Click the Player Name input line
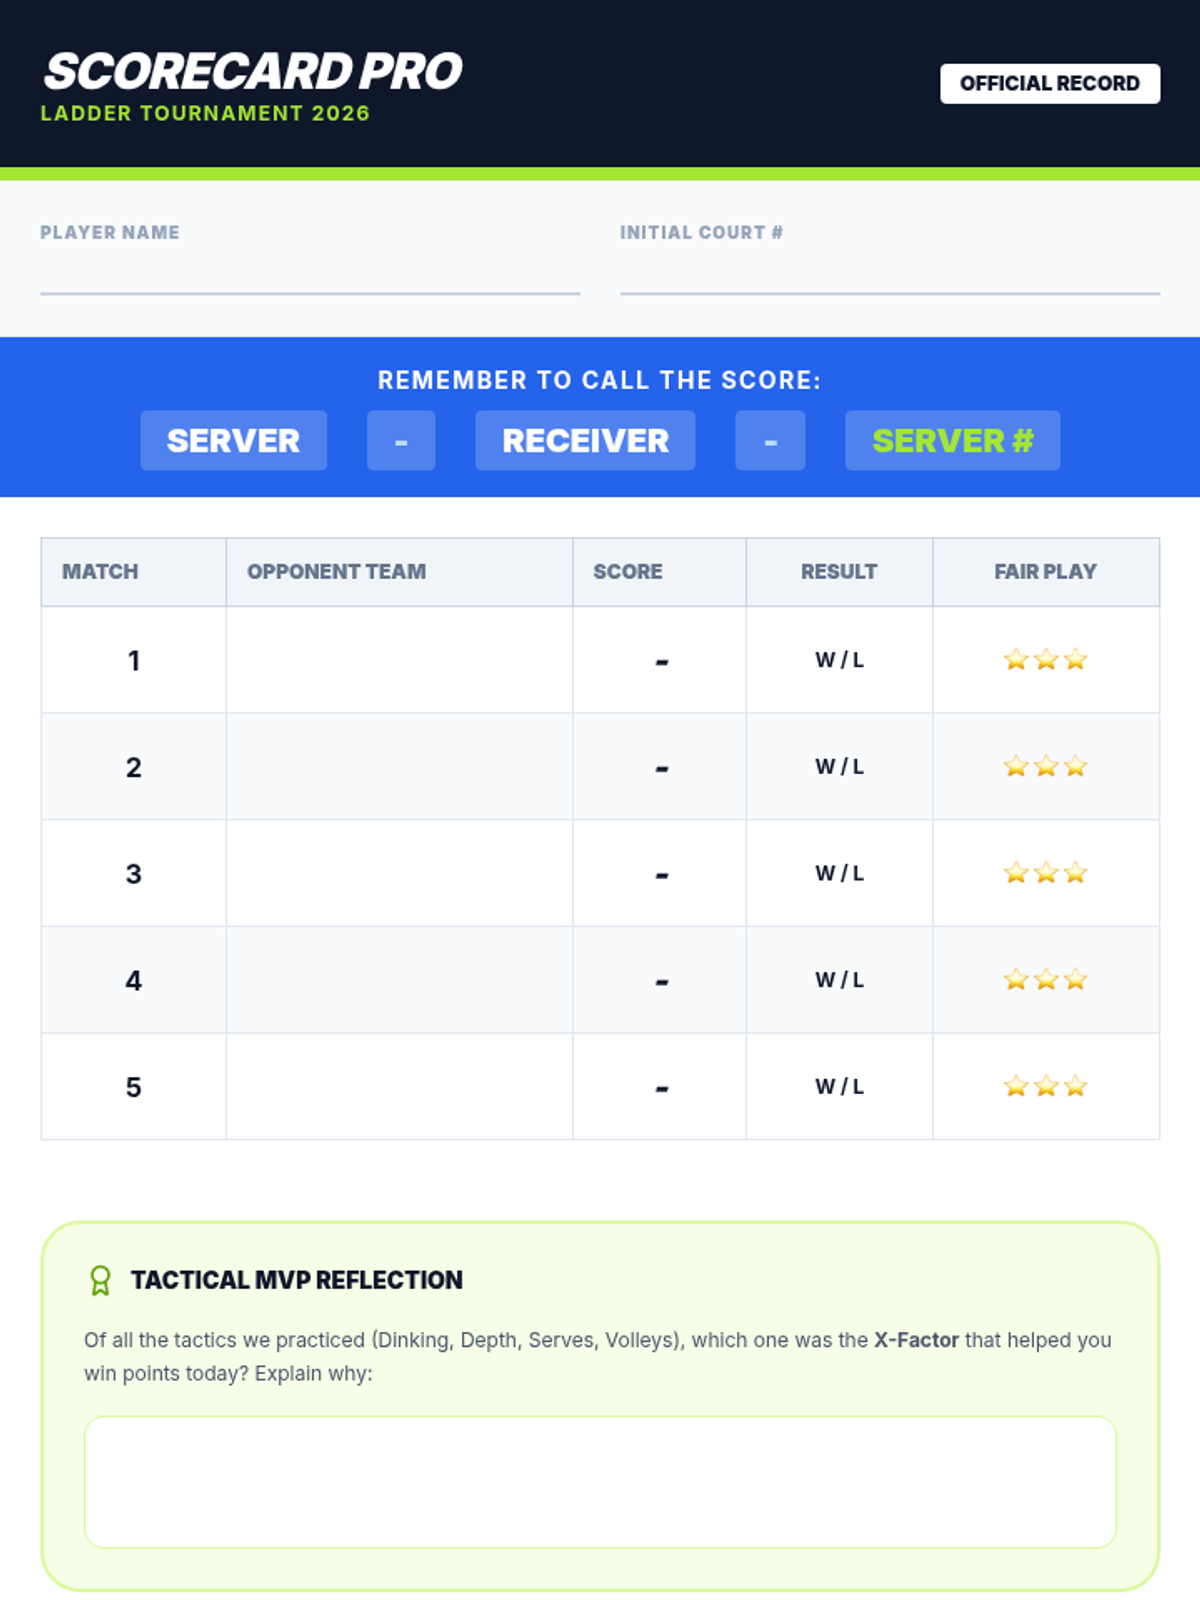 [x=310, y=275]
